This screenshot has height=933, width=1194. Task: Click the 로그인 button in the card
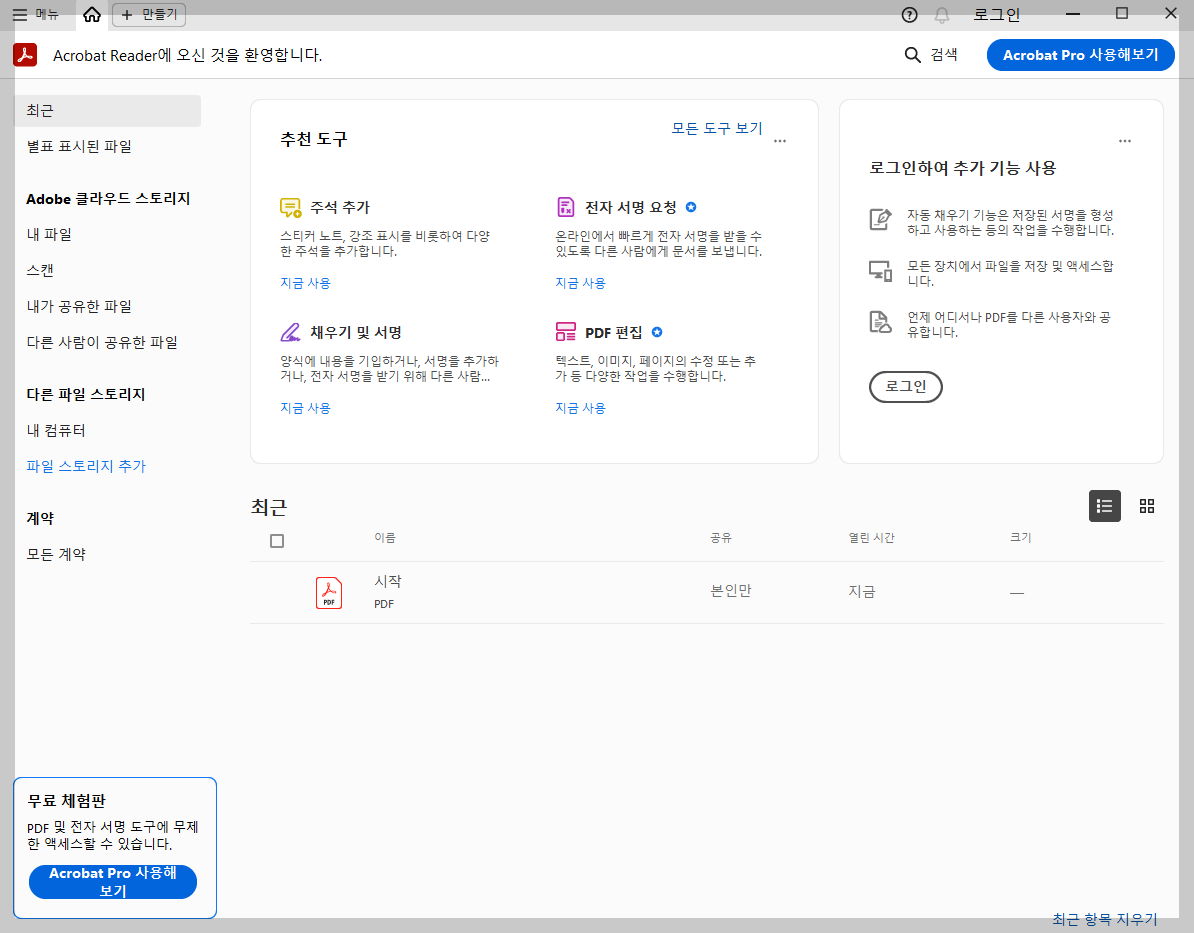click(905, 387)
